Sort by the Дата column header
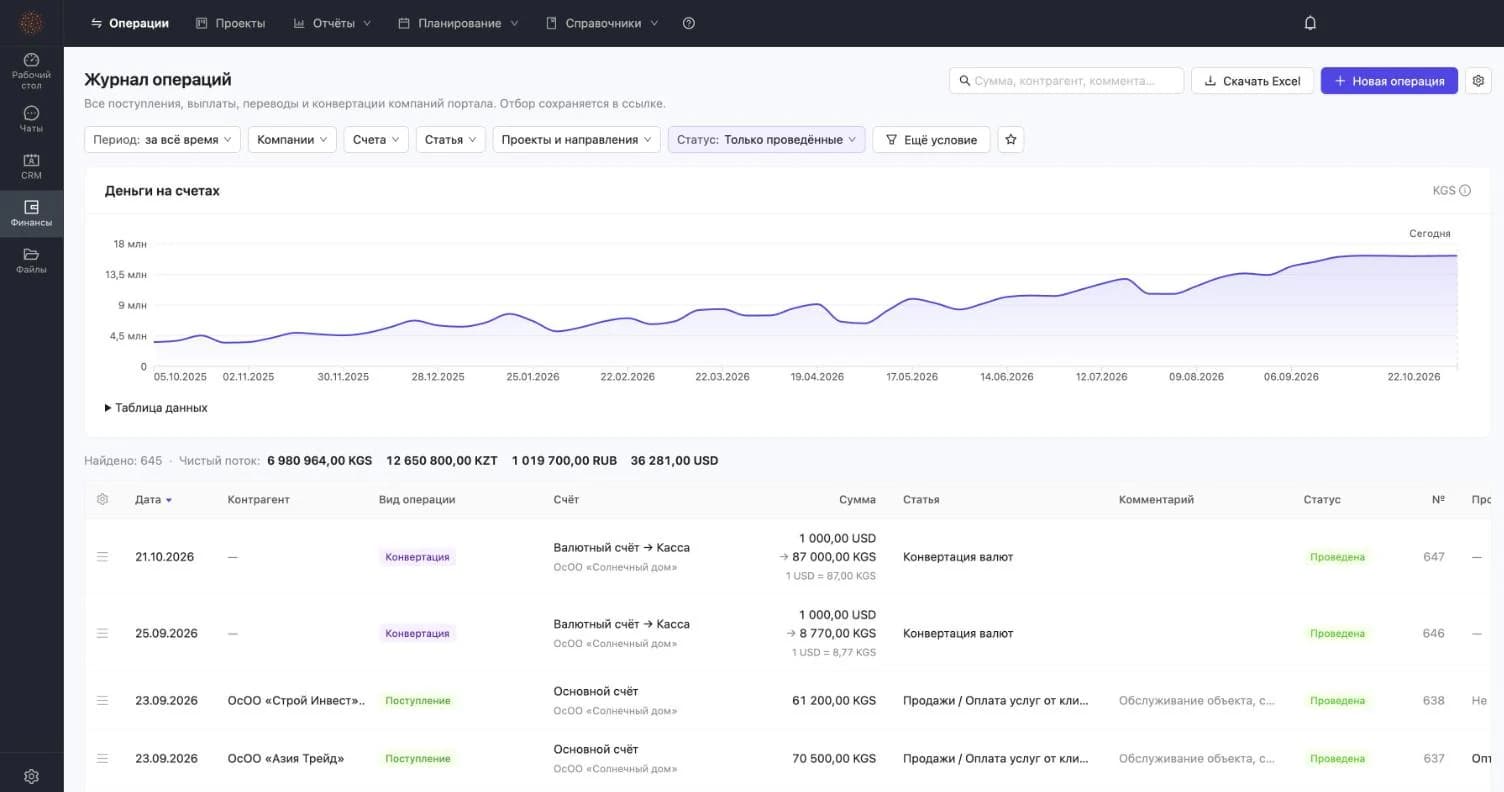Screen dimensions: 1504x792 click(x=153, y=499)
